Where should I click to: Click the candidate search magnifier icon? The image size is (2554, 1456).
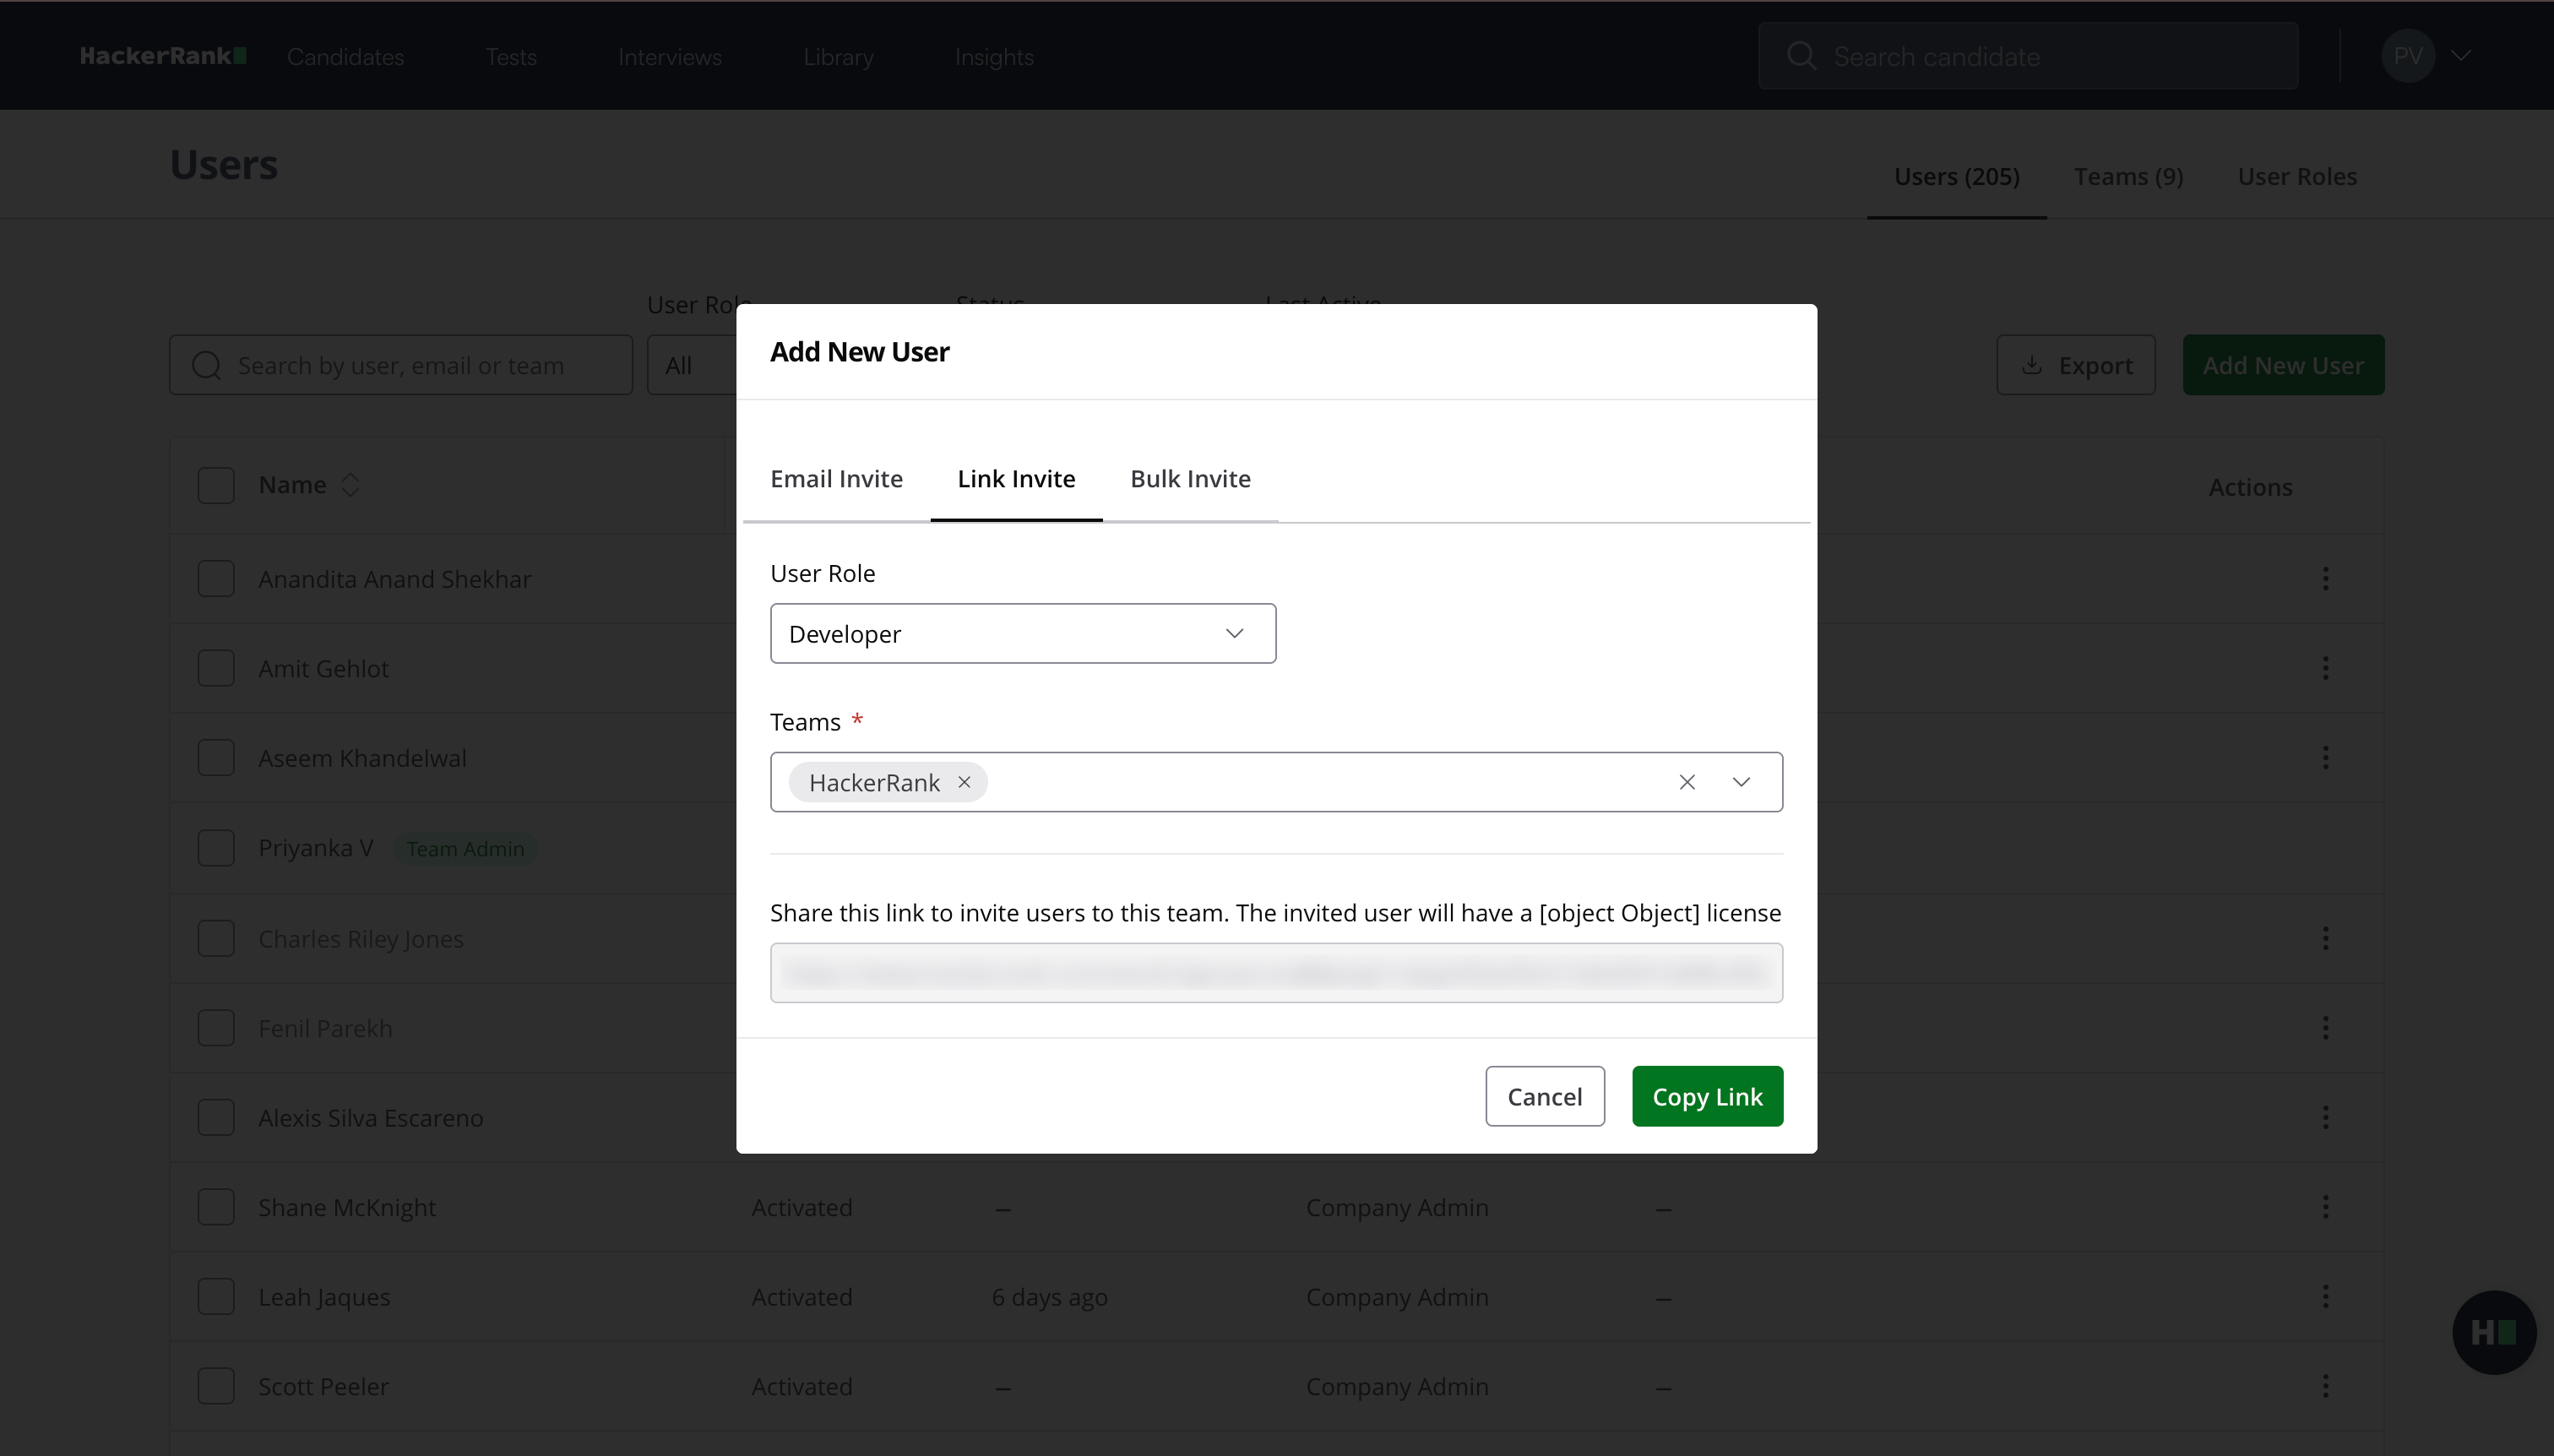pos(1801,56)
